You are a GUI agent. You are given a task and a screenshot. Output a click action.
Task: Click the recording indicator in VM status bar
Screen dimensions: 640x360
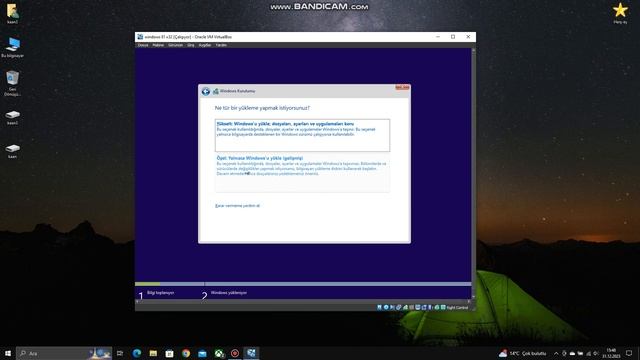click(x=424, y=307)
